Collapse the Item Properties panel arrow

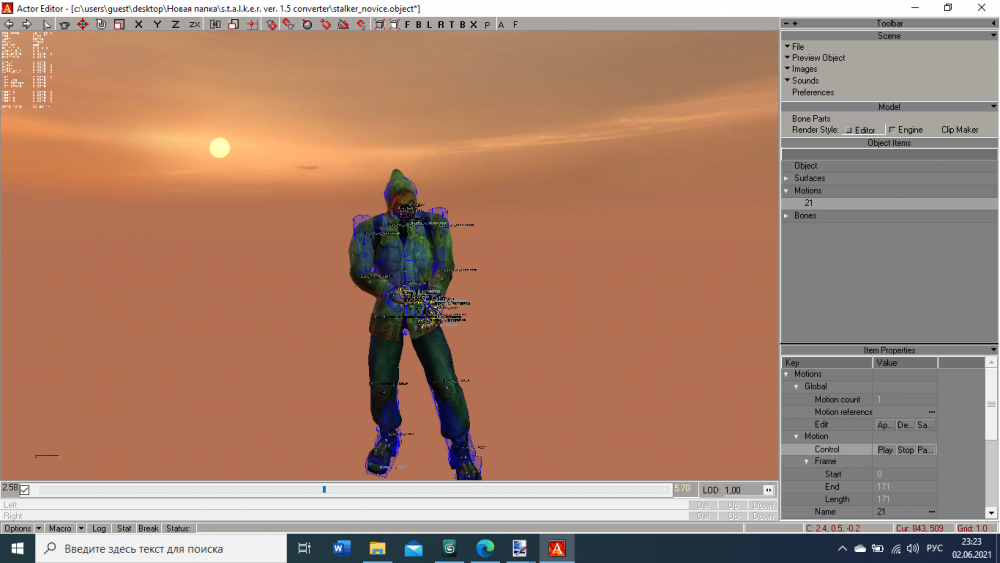coord(993,350)
